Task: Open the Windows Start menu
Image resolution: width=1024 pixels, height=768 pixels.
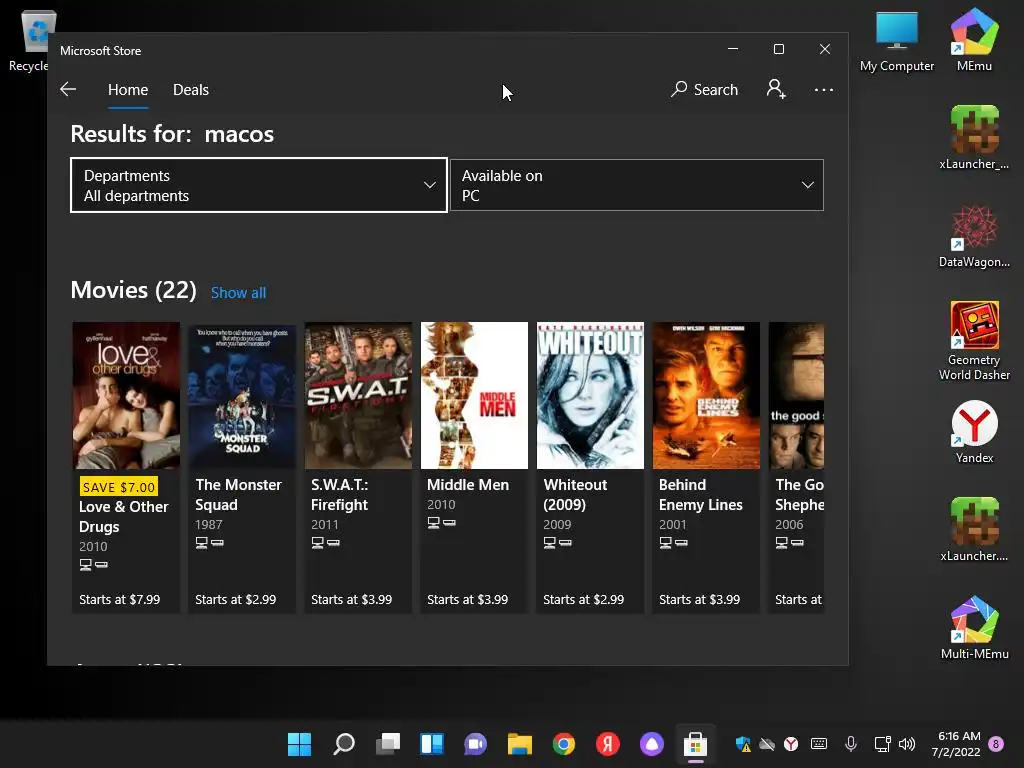Action: [300, 744]
